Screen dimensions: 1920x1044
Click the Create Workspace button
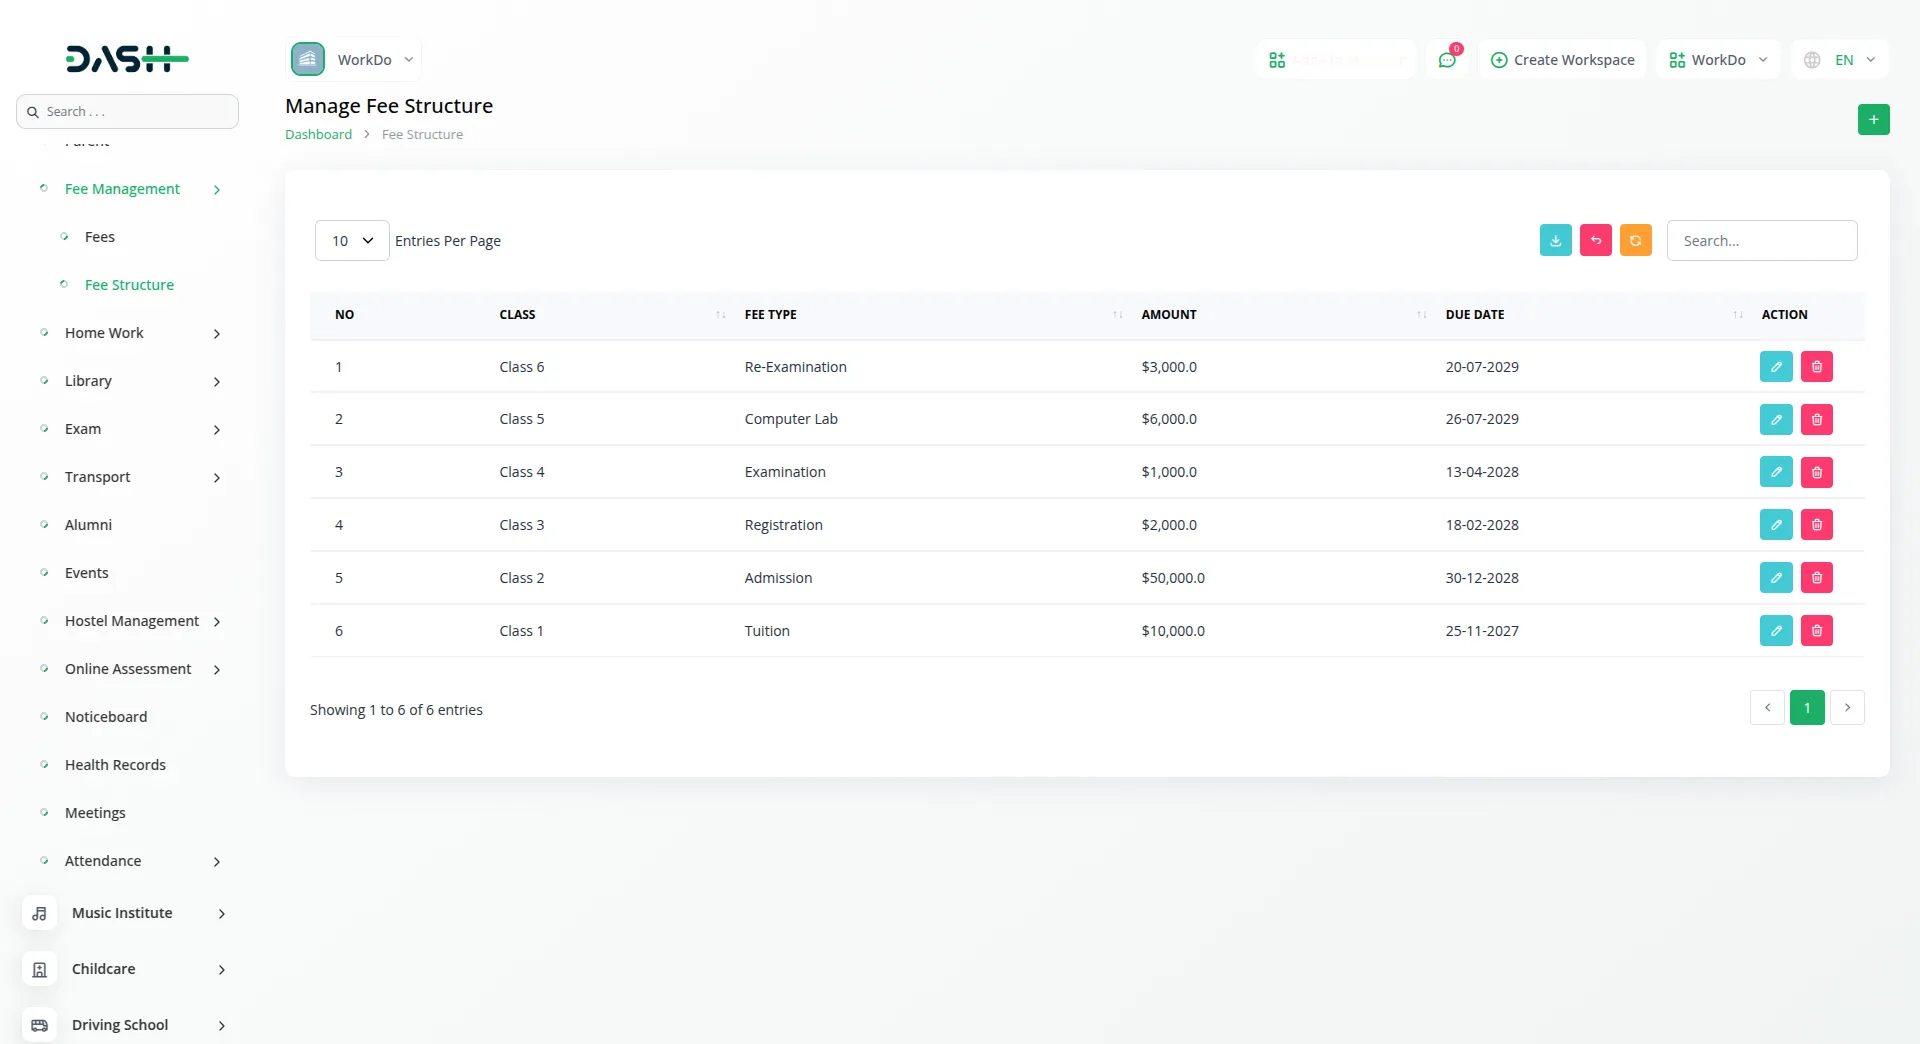point(1562,60)
